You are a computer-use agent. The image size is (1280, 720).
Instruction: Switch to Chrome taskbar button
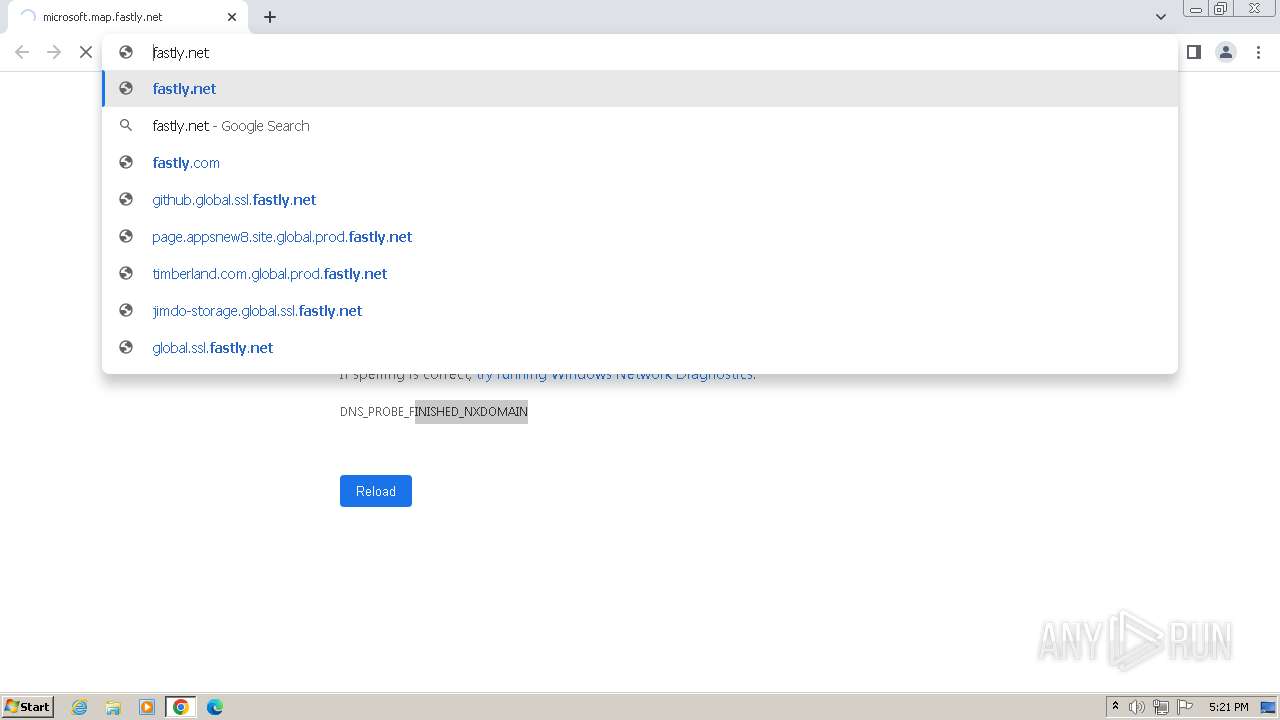[181, 707]
